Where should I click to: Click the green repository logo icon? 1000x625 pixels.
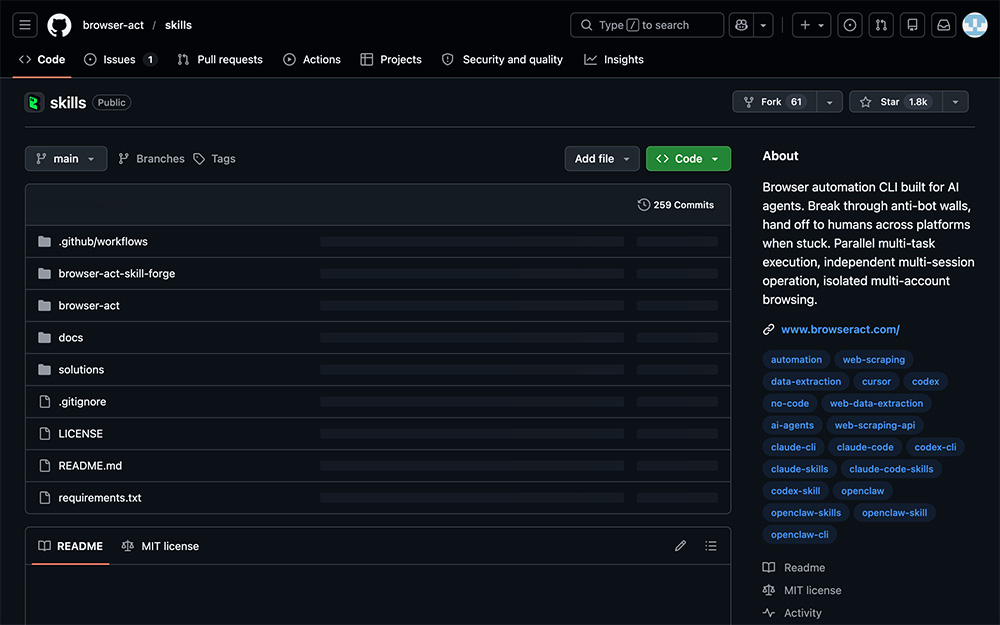[34, 102]
